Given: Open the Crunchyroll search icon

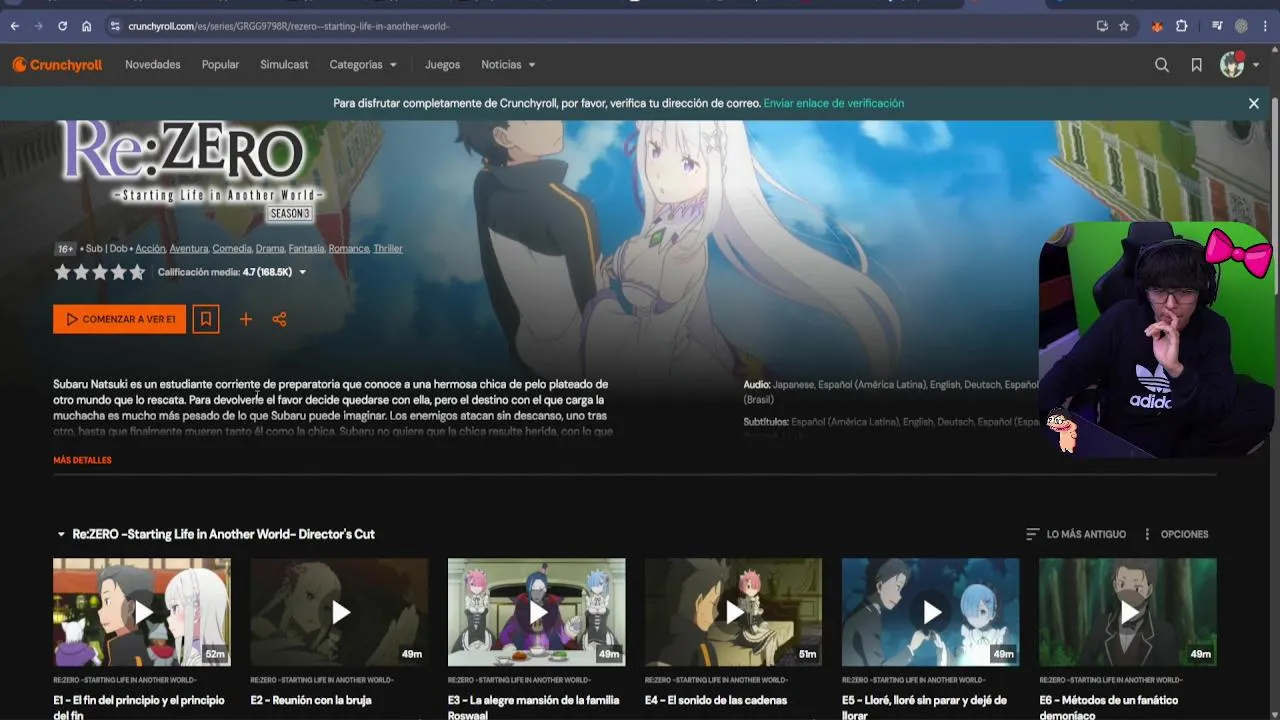Looking at the screenshot, I should [1162, 65].
